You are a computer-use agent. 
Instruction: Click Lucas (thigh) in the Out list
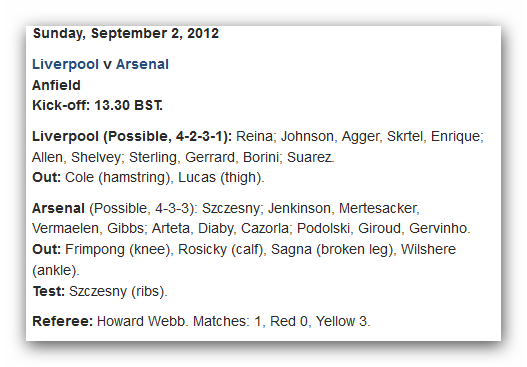pyautogui.click(x=221, y=178)
